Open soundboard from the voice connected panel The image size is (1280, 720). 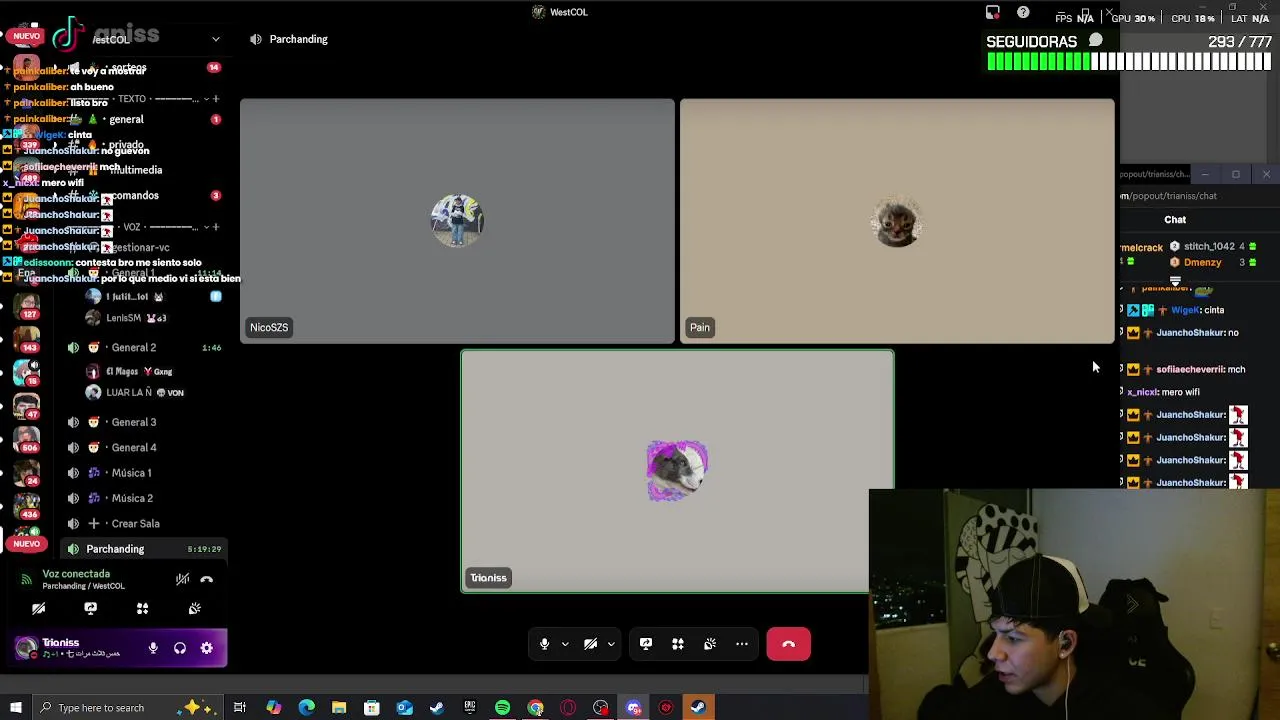tap(194, 608)
